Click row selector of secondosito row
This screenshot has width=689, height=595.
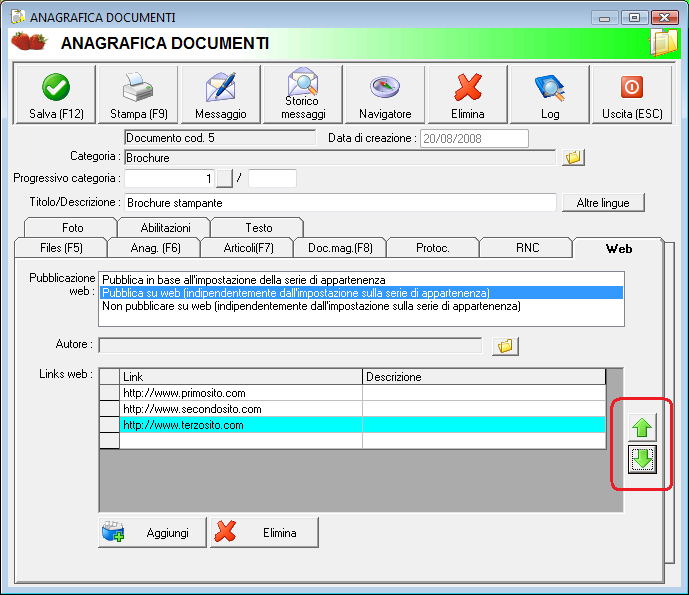[109, 409]
